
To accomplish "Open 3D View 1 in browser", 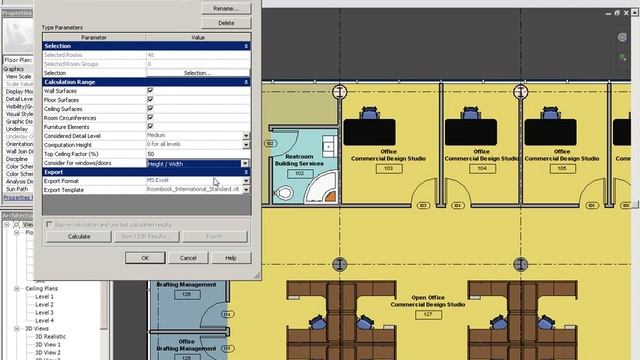I will point(47,344).
